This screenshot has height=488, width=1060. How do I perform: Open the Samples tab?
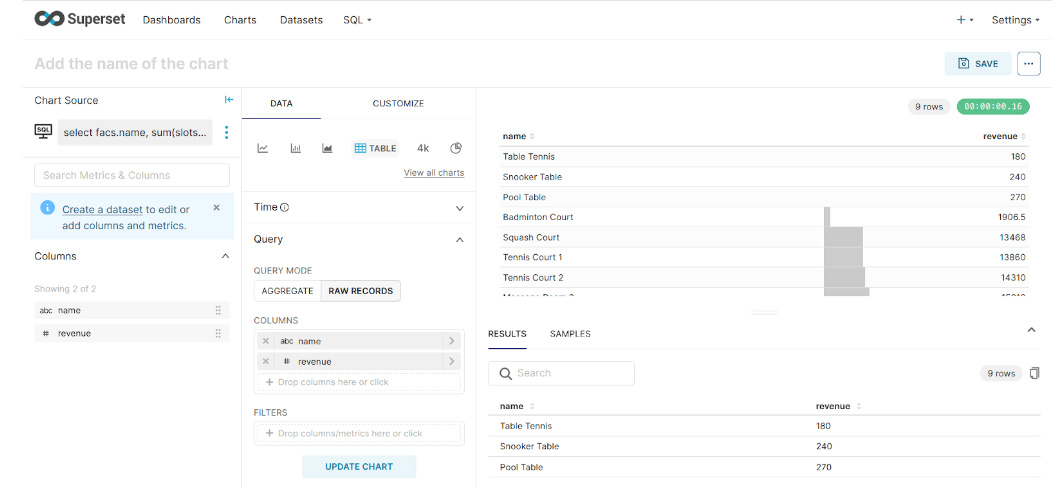point(570,334)
